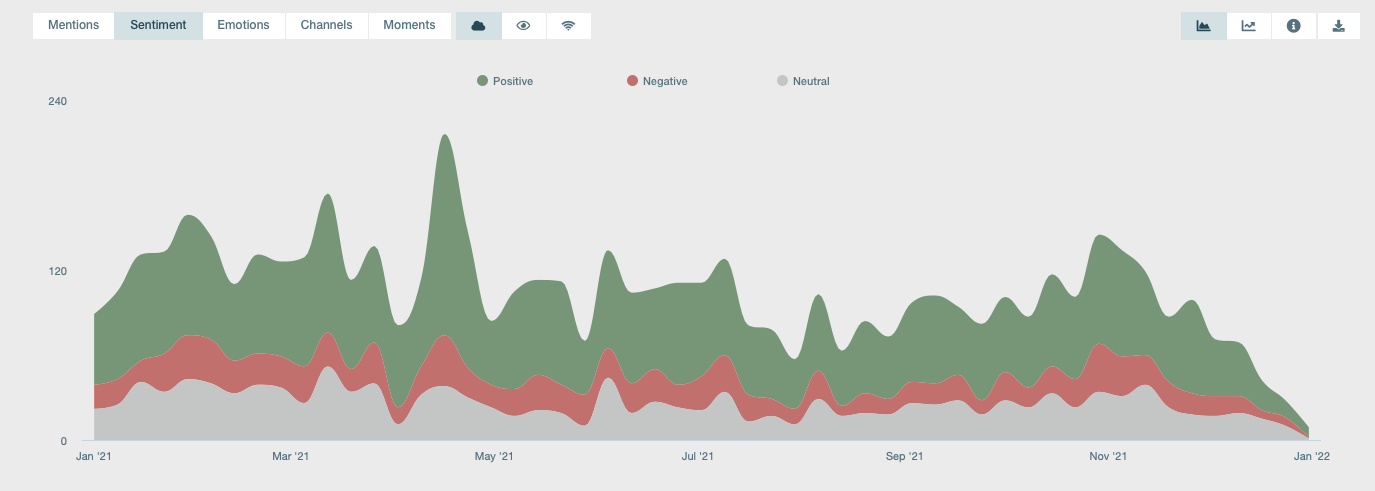Open the Moments tab
The image size is (1375, 491).
[x=409, y=25]
